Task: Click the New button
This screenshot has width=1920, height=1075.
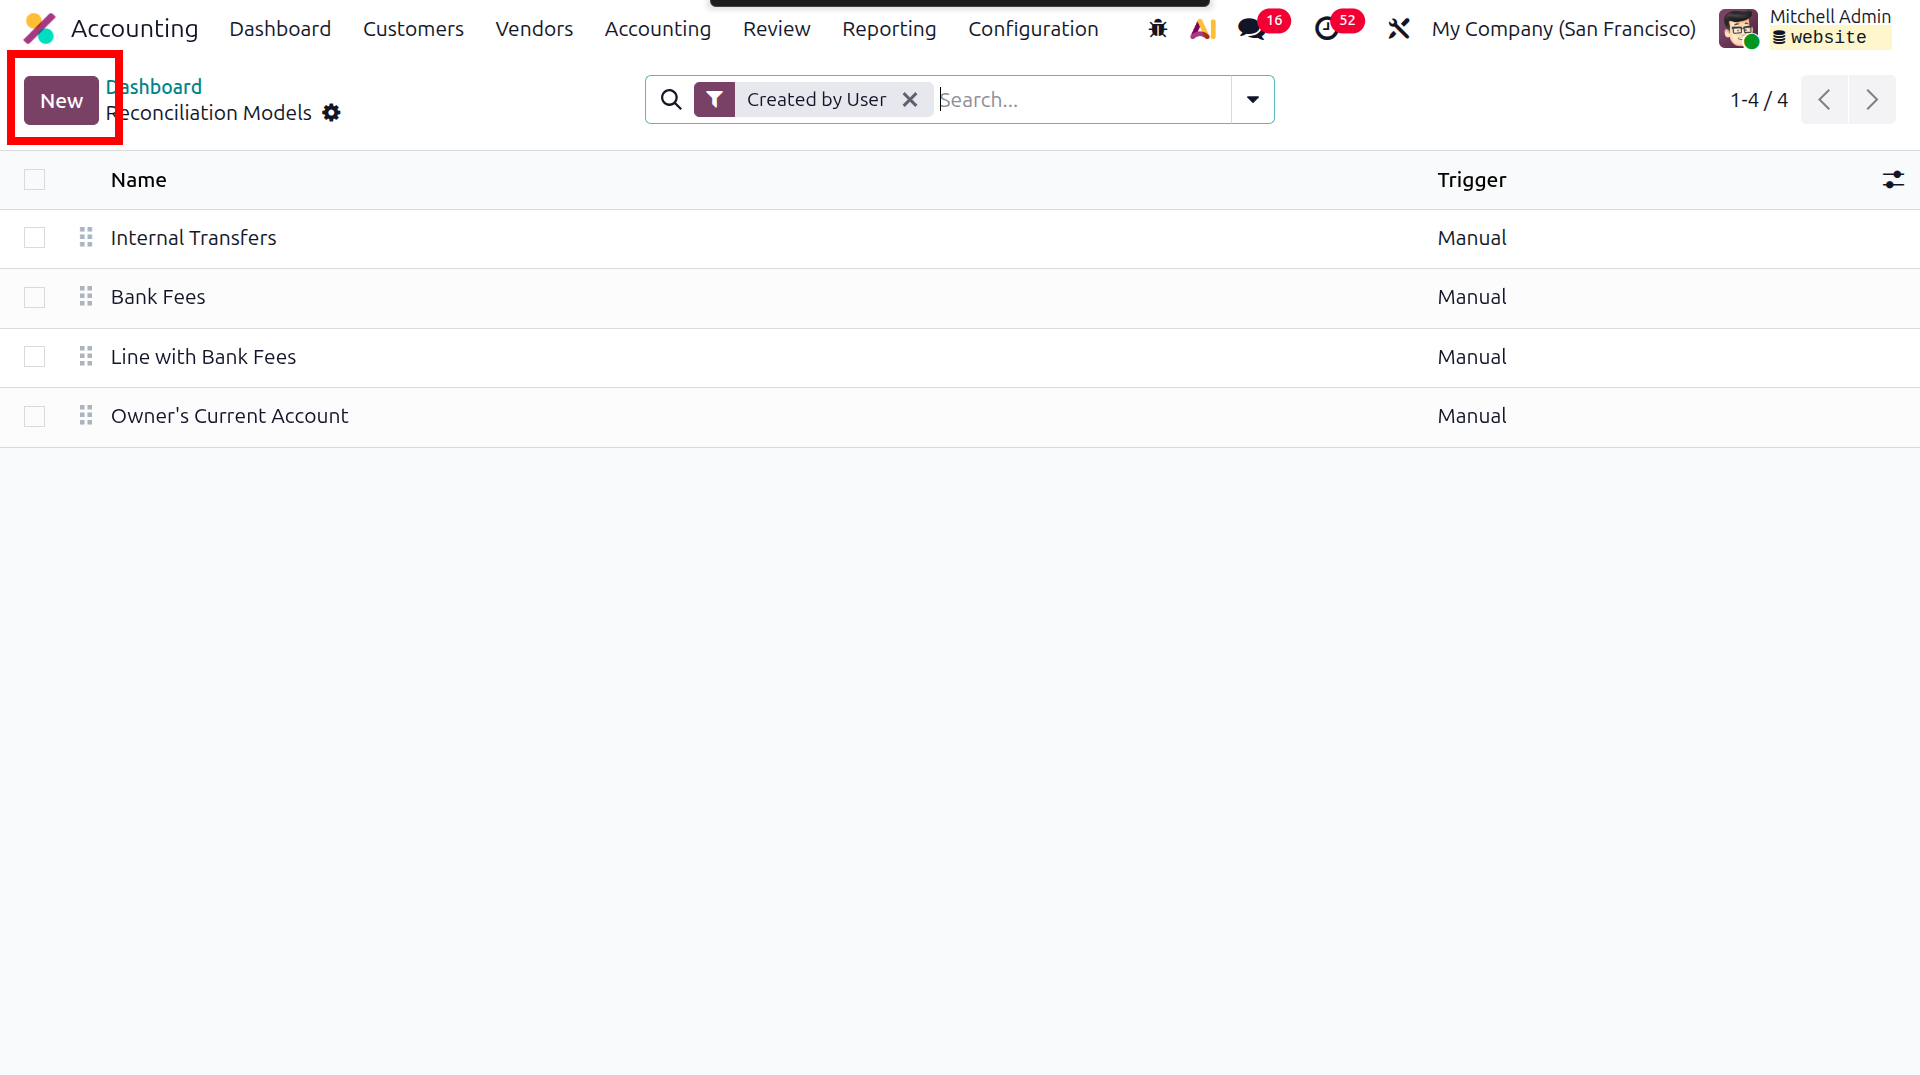Action: [61, 100]
